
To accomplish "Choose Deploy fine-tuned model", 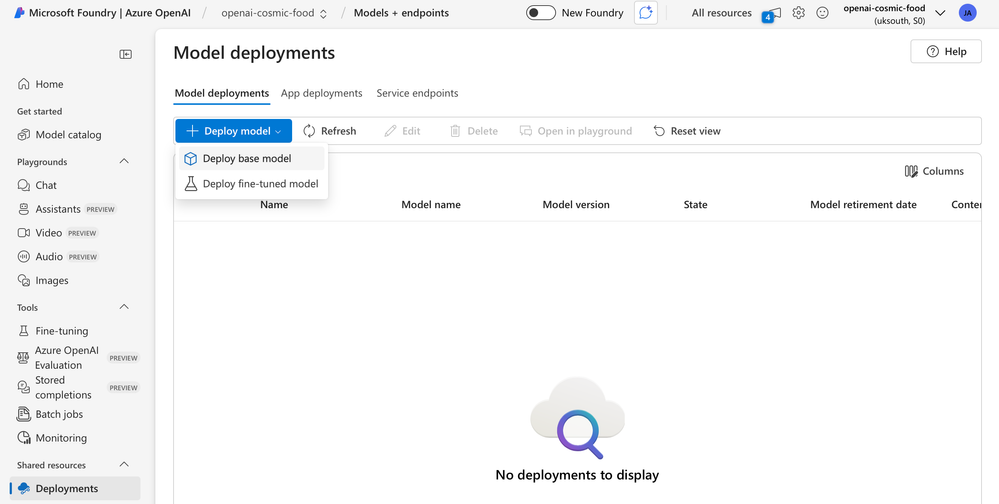I will (x=252, y=184).
